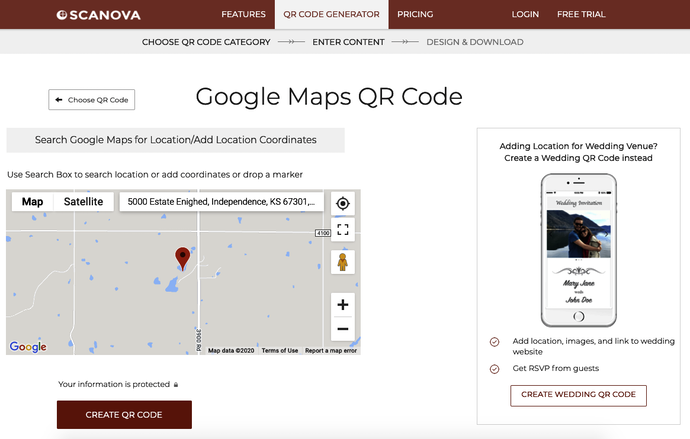Jump to Design & Download step
The width and height of the screenshot is (690, 439).
pyautogui.click(x=475, y=42)
